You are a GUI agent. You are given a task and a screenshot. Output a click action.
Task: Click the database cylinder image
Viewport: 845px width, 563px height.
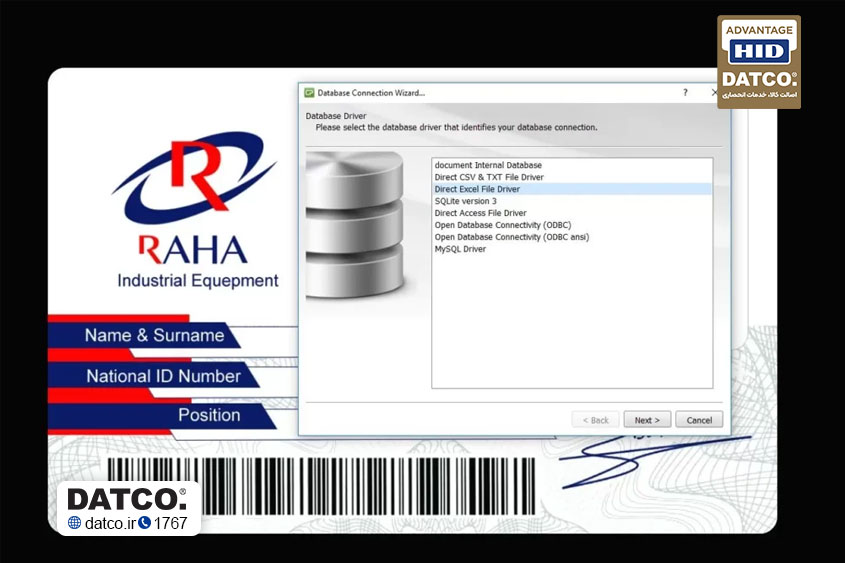pyautogui.click(x=355, y=225)
